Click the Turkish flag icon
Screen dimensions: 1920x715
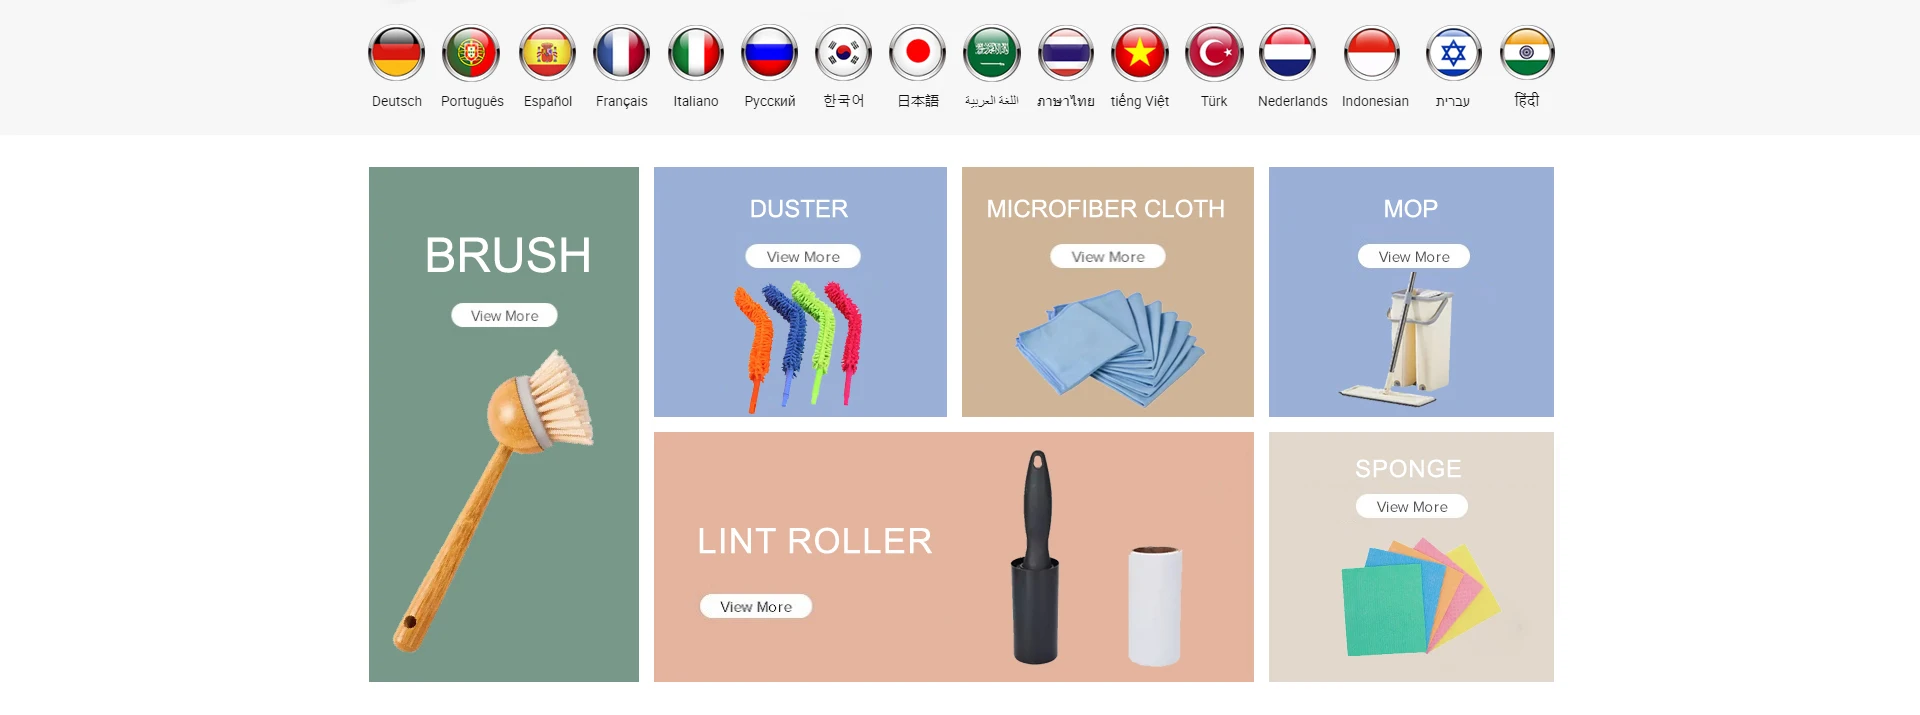(1214, 52)
